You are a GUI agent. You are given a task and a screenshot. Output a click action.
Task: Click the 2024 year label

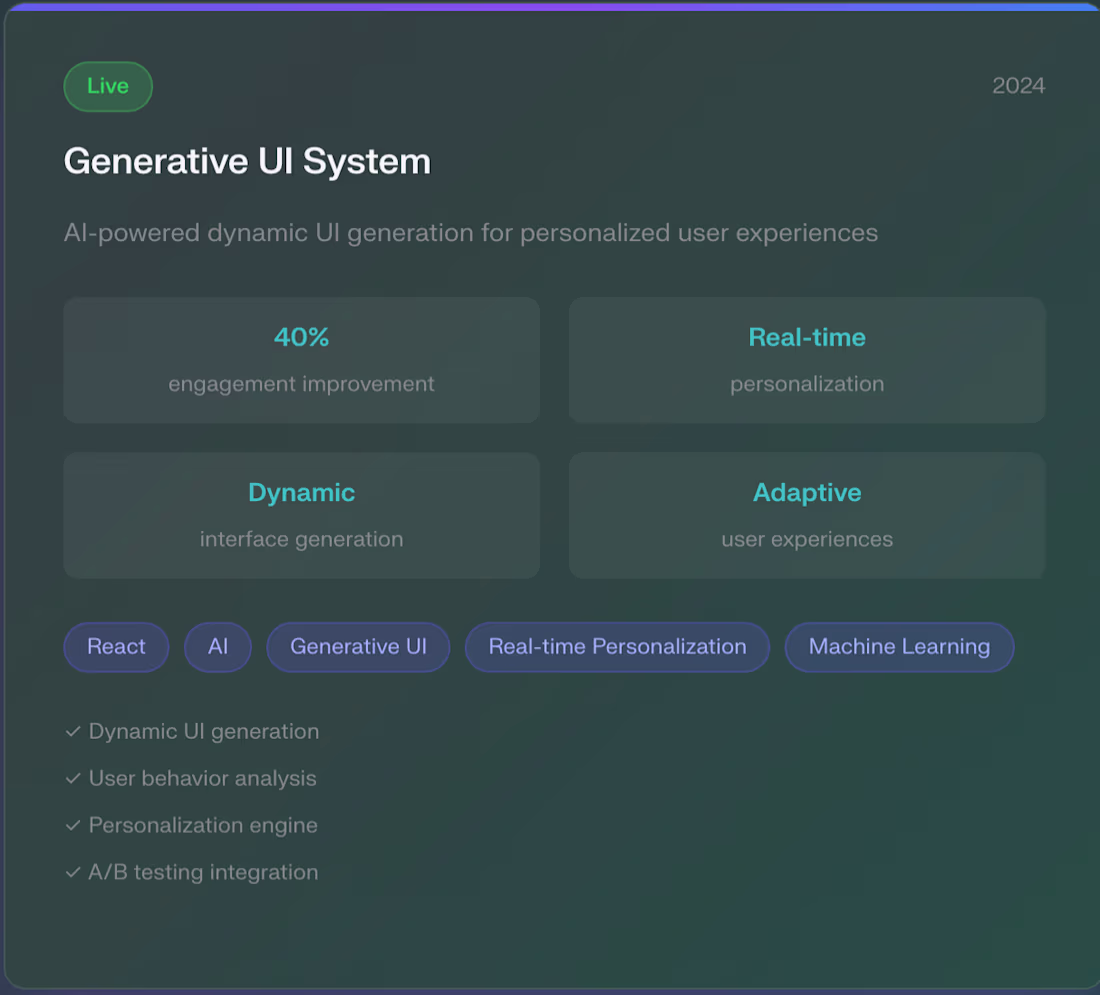click(1019, 86)
